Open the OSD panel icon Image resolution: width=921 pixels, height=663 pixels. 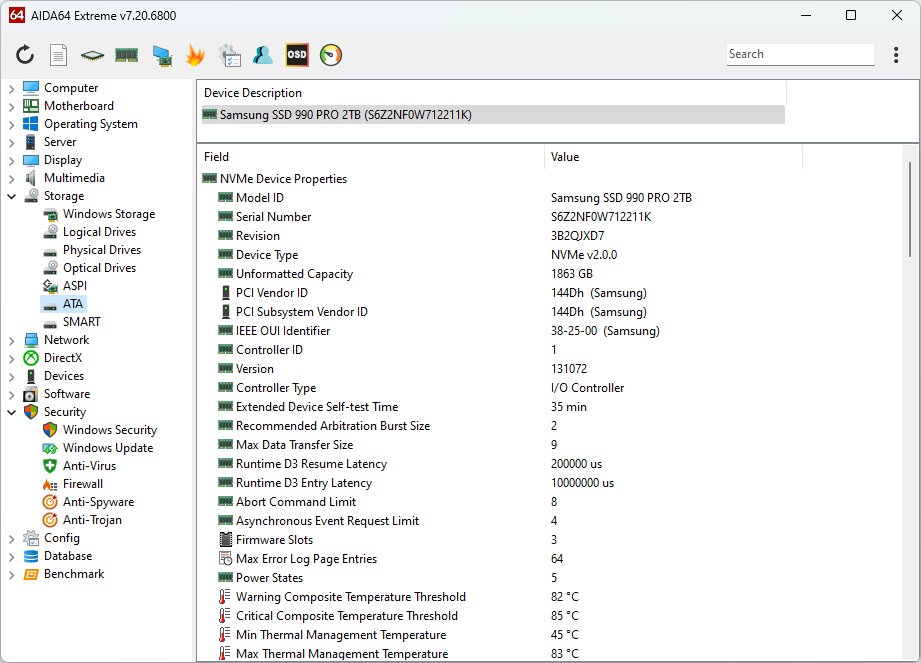point(297,55)
